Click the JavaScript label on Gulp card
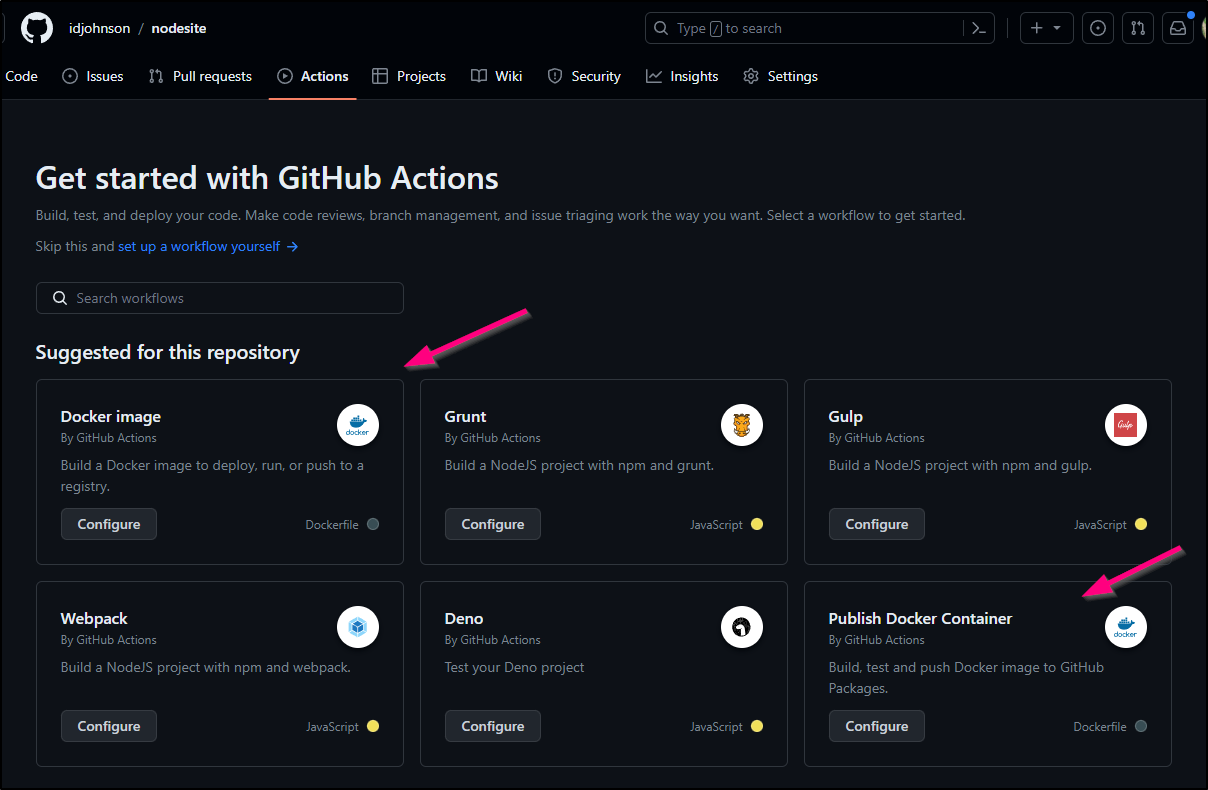The width and height of the screenshot is (1208, 790). (1100, 524)
